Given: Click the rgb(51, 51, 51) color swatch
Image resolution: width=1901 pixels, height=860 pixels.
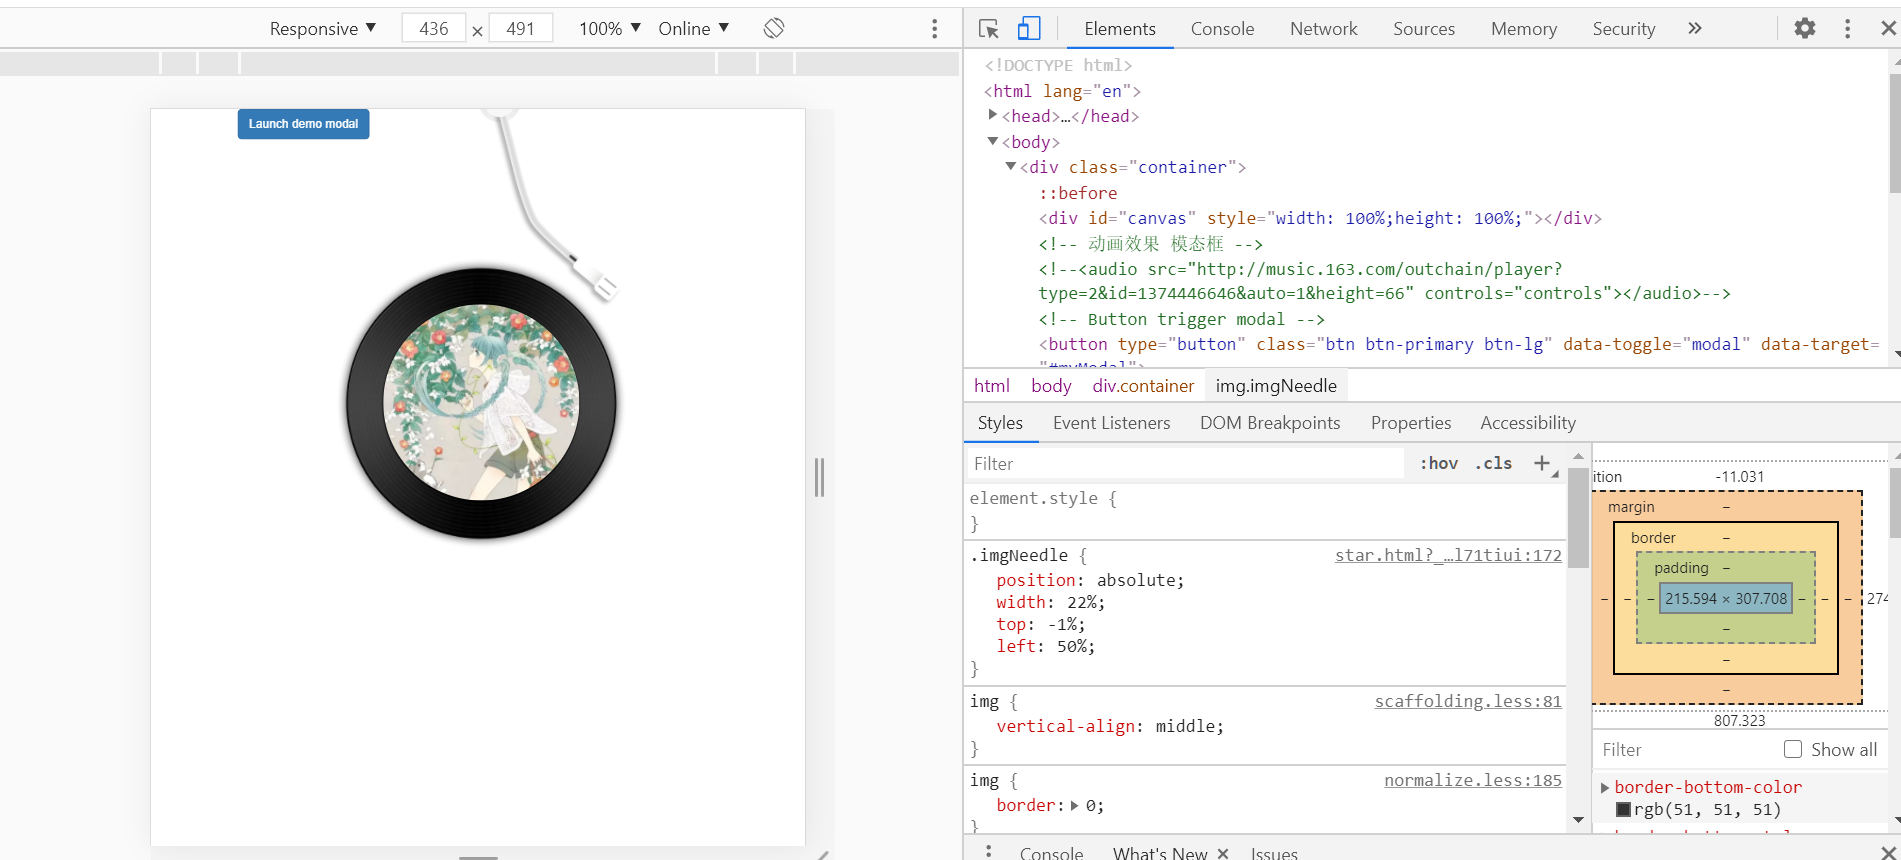Looking at the screenshot, I should point(1623,810).
